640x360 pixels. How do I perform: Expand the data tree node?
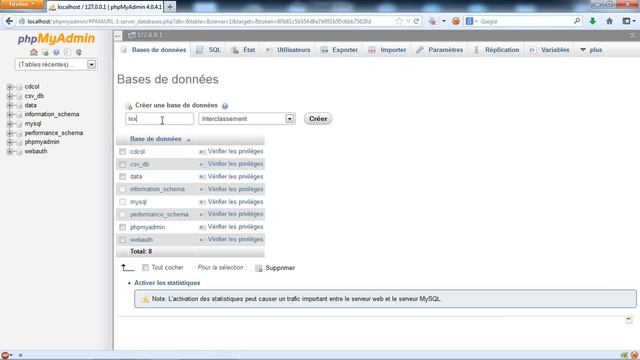[x=10, y=105]
